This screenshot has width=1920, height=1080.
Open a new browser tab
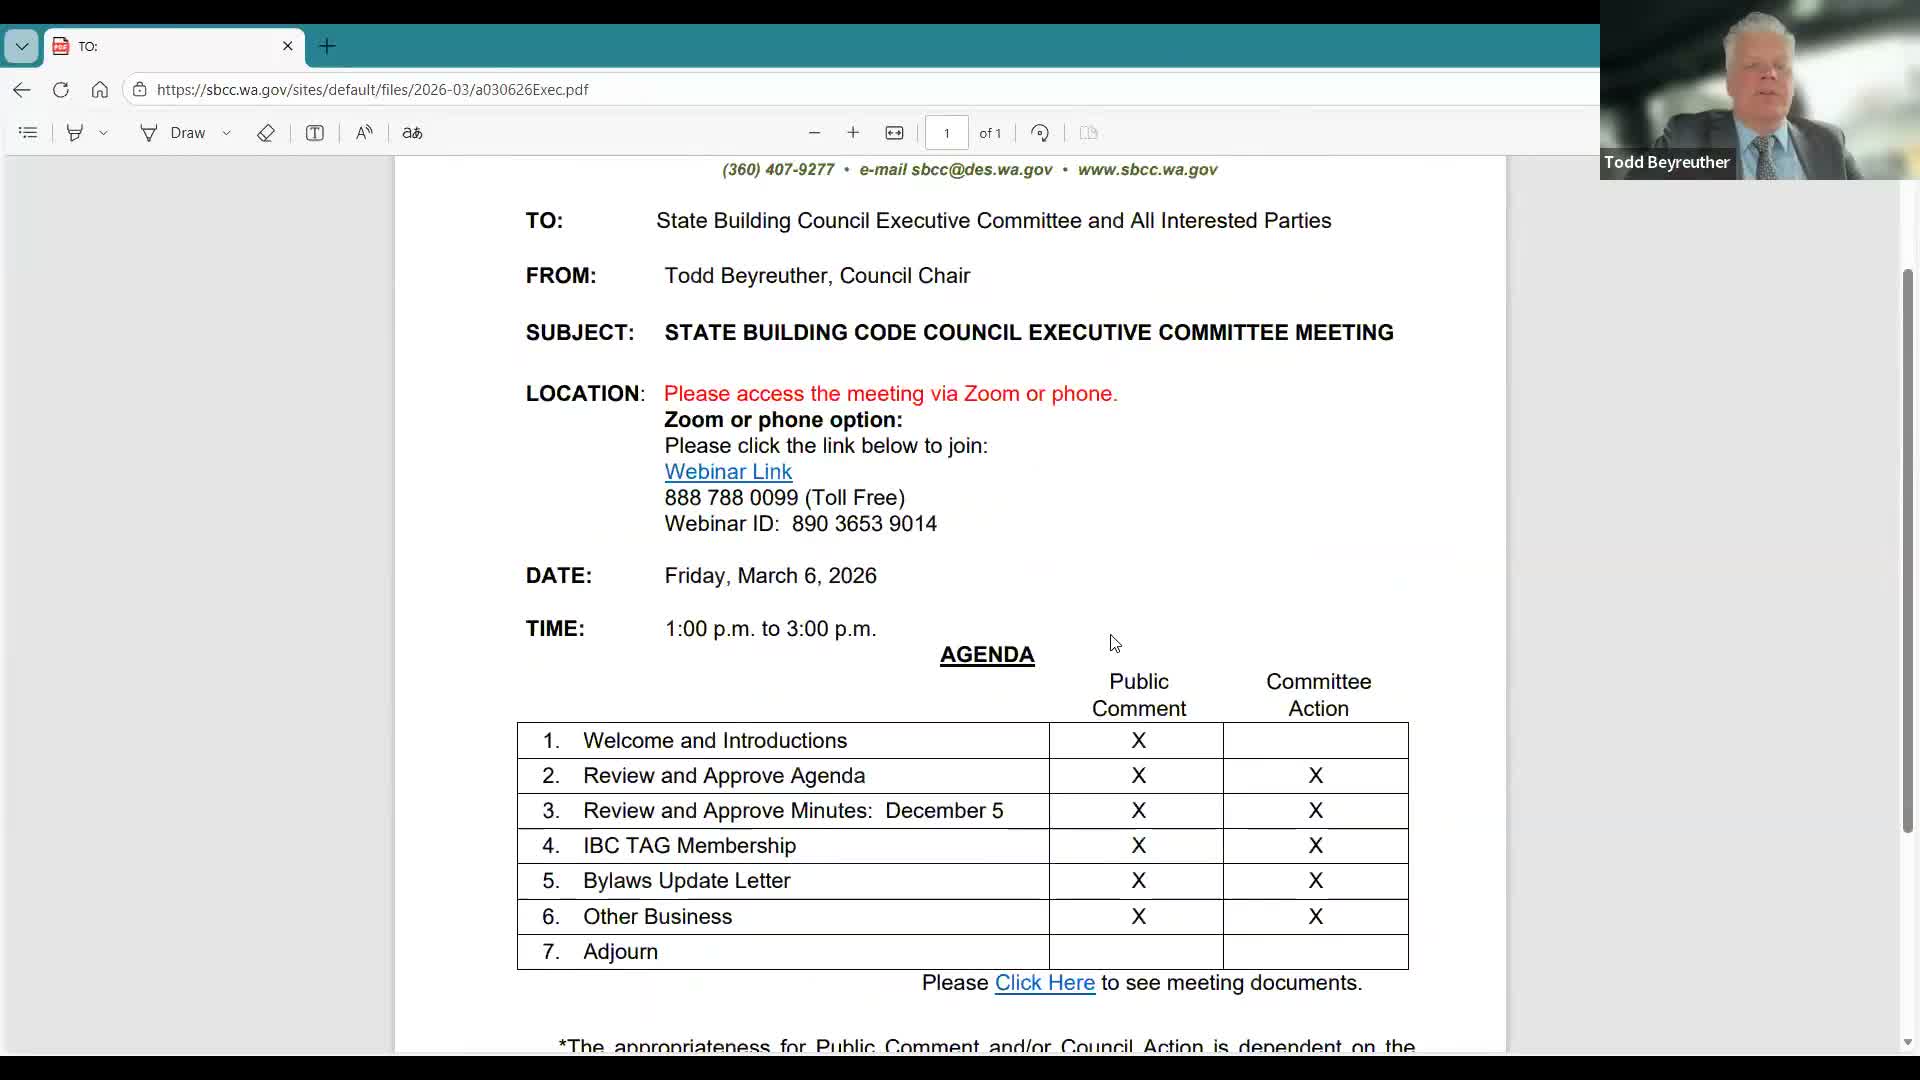coord(327,46)
